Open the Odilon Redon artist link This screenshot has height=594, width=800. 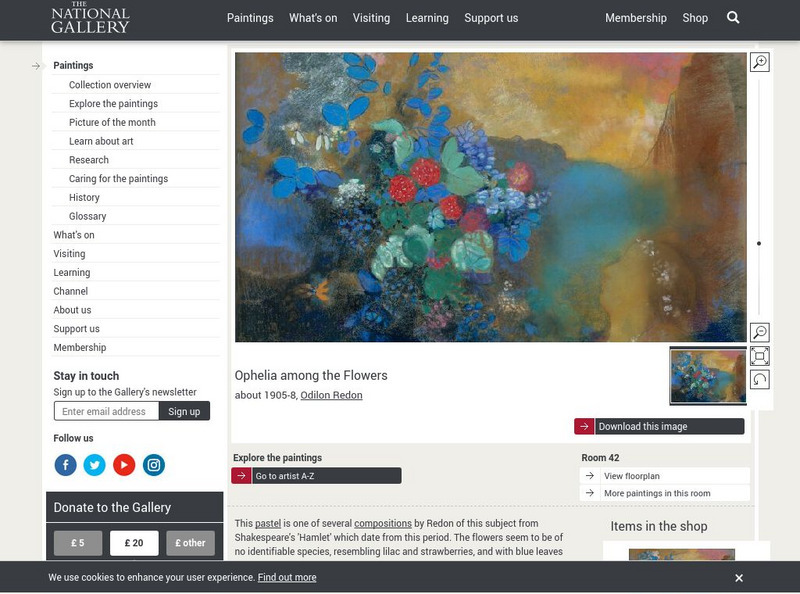point(331,395)
